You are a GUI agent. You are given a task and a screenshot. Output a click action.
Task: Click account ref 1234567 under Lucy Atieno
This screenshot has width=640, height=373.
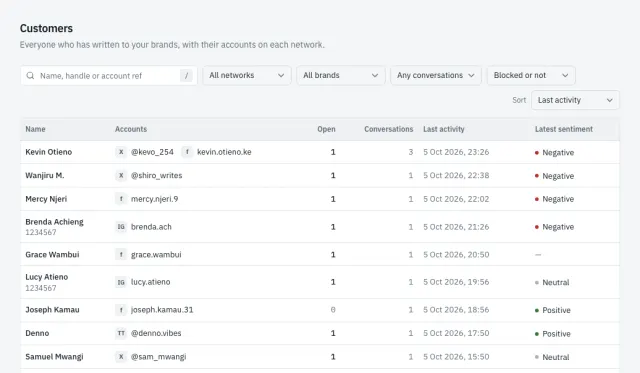(x=41, y=288)
